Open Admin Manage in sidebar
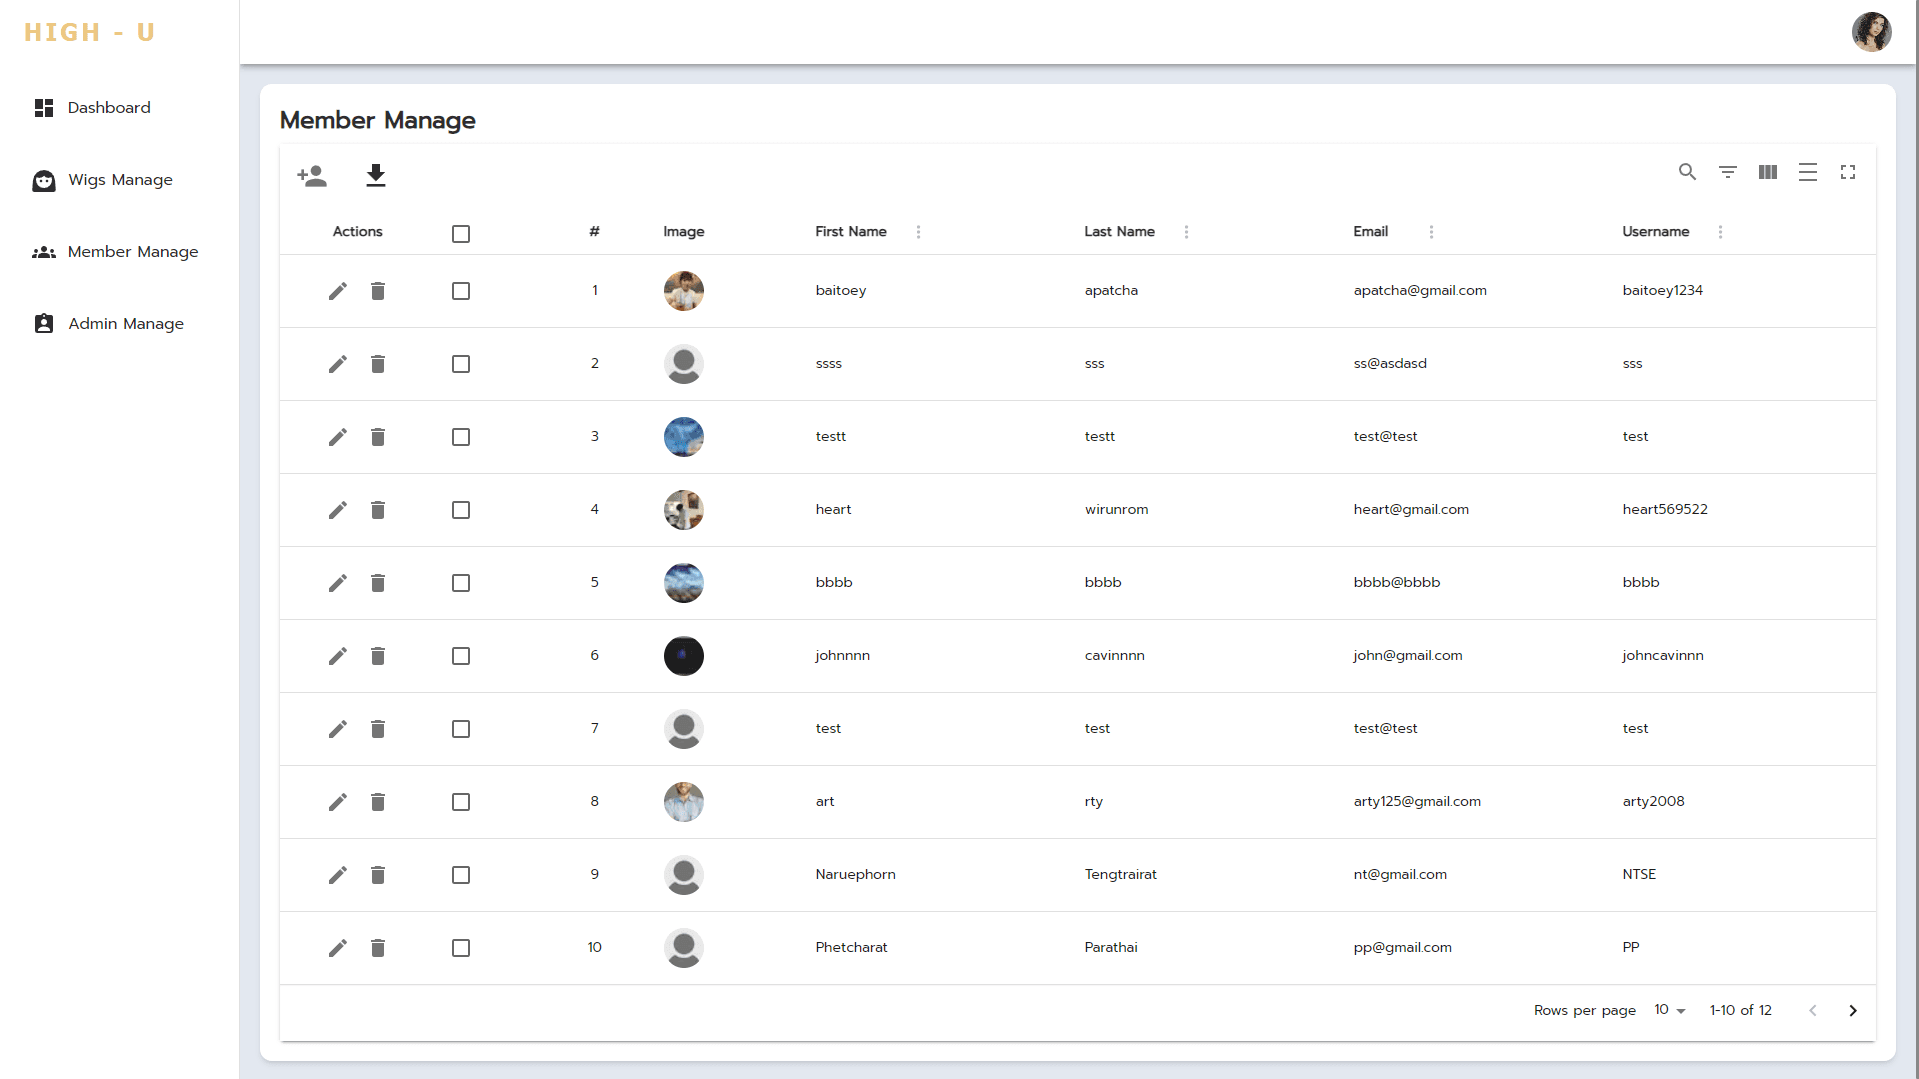The image size is (1919, 1079). click(x=126, y=324)
